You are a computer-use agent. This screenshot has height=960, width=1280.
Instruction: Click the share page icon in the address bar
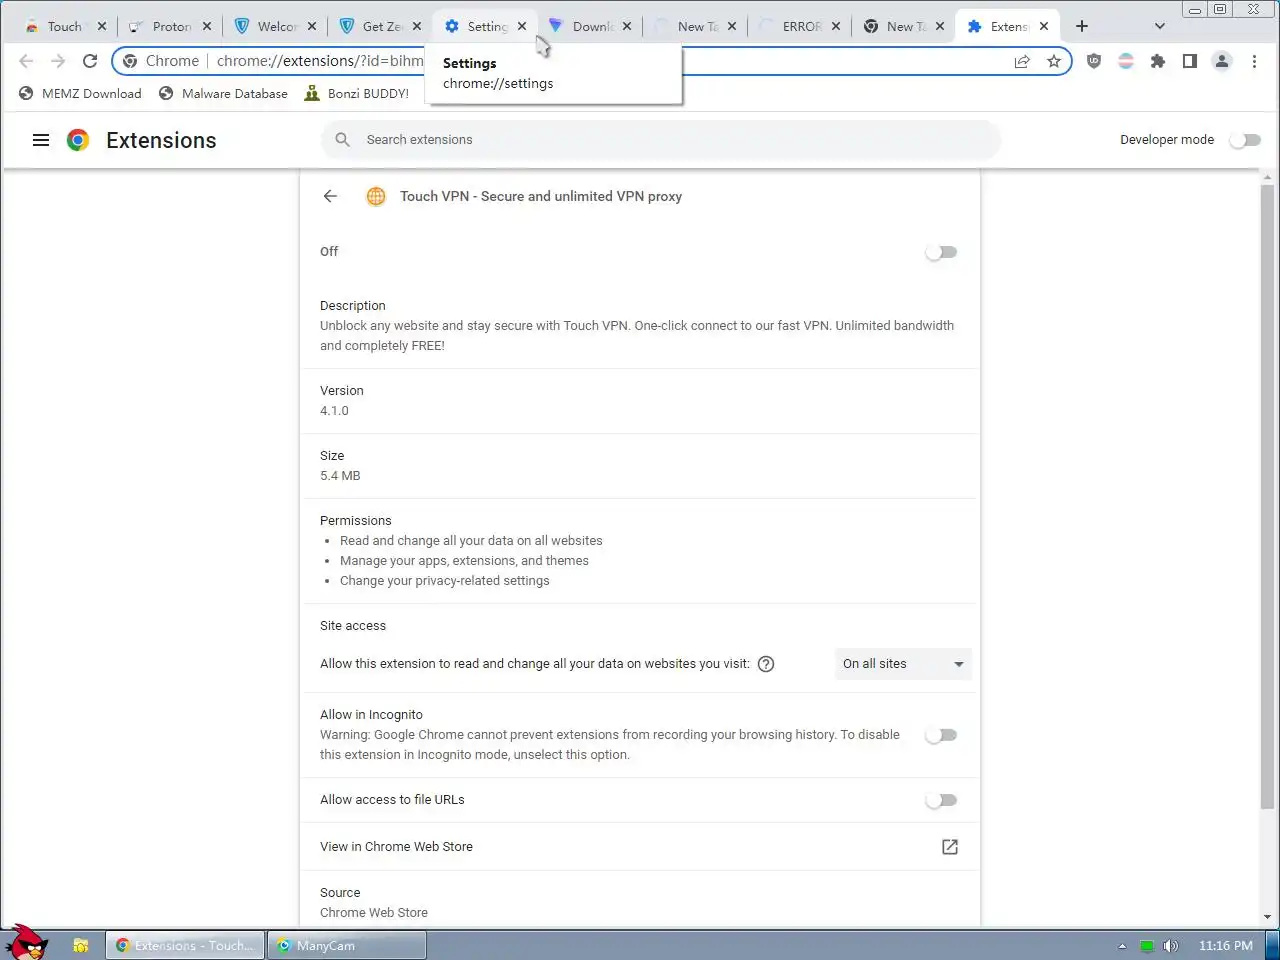pyautogui.click(x=1022, y=61)
